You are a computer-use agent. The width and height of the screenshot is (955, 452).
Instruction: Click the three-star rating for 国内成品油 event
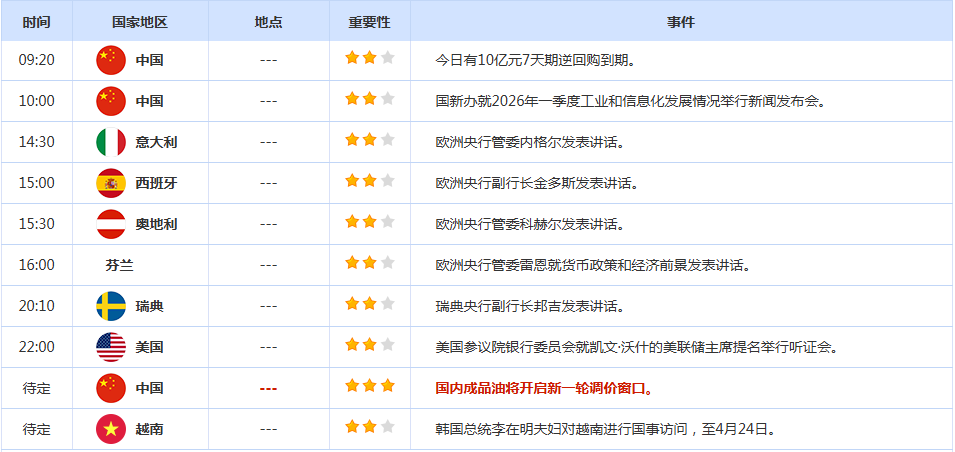point(370,386)
